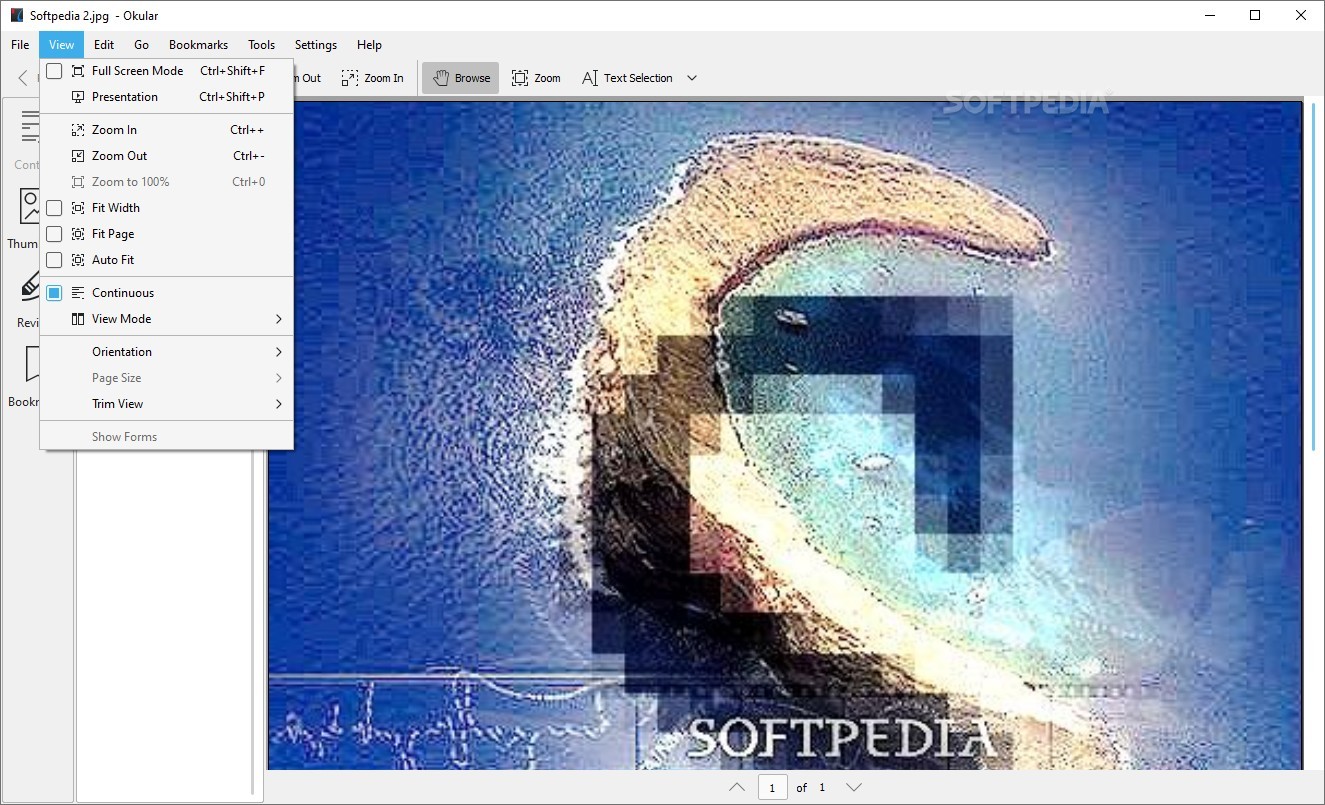The image size is (1325, 805).
Task: Activate the Zoom tool in toolbar
Action: pyautogui.click(x=536, y=78)
